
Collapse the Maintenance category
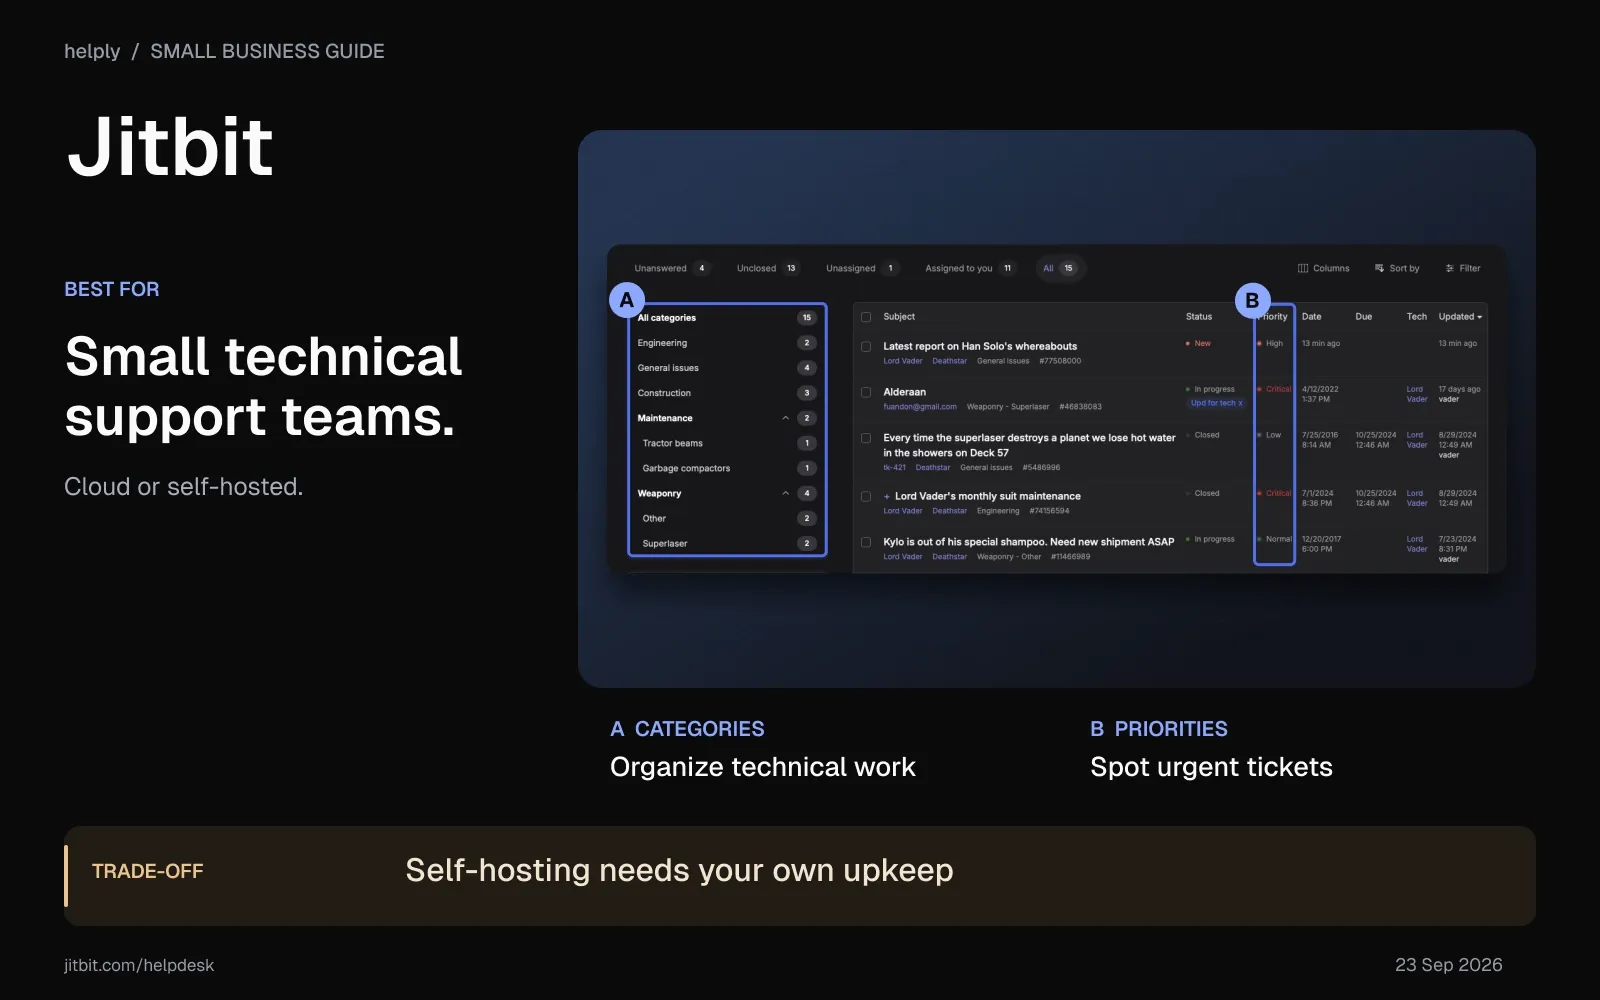click(786, 418)
